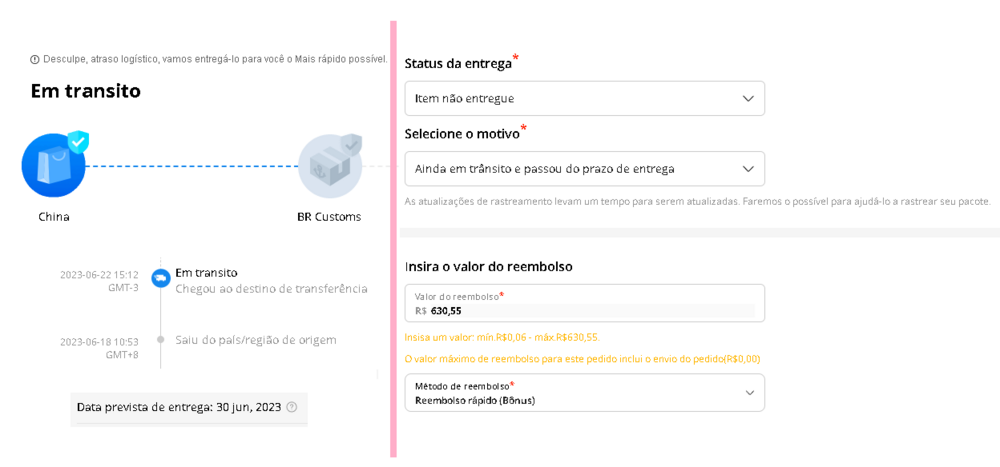This screenshot has height=467, width=1000.
Task: Open the Status da entrega dropdown
Action: (584, 98)
